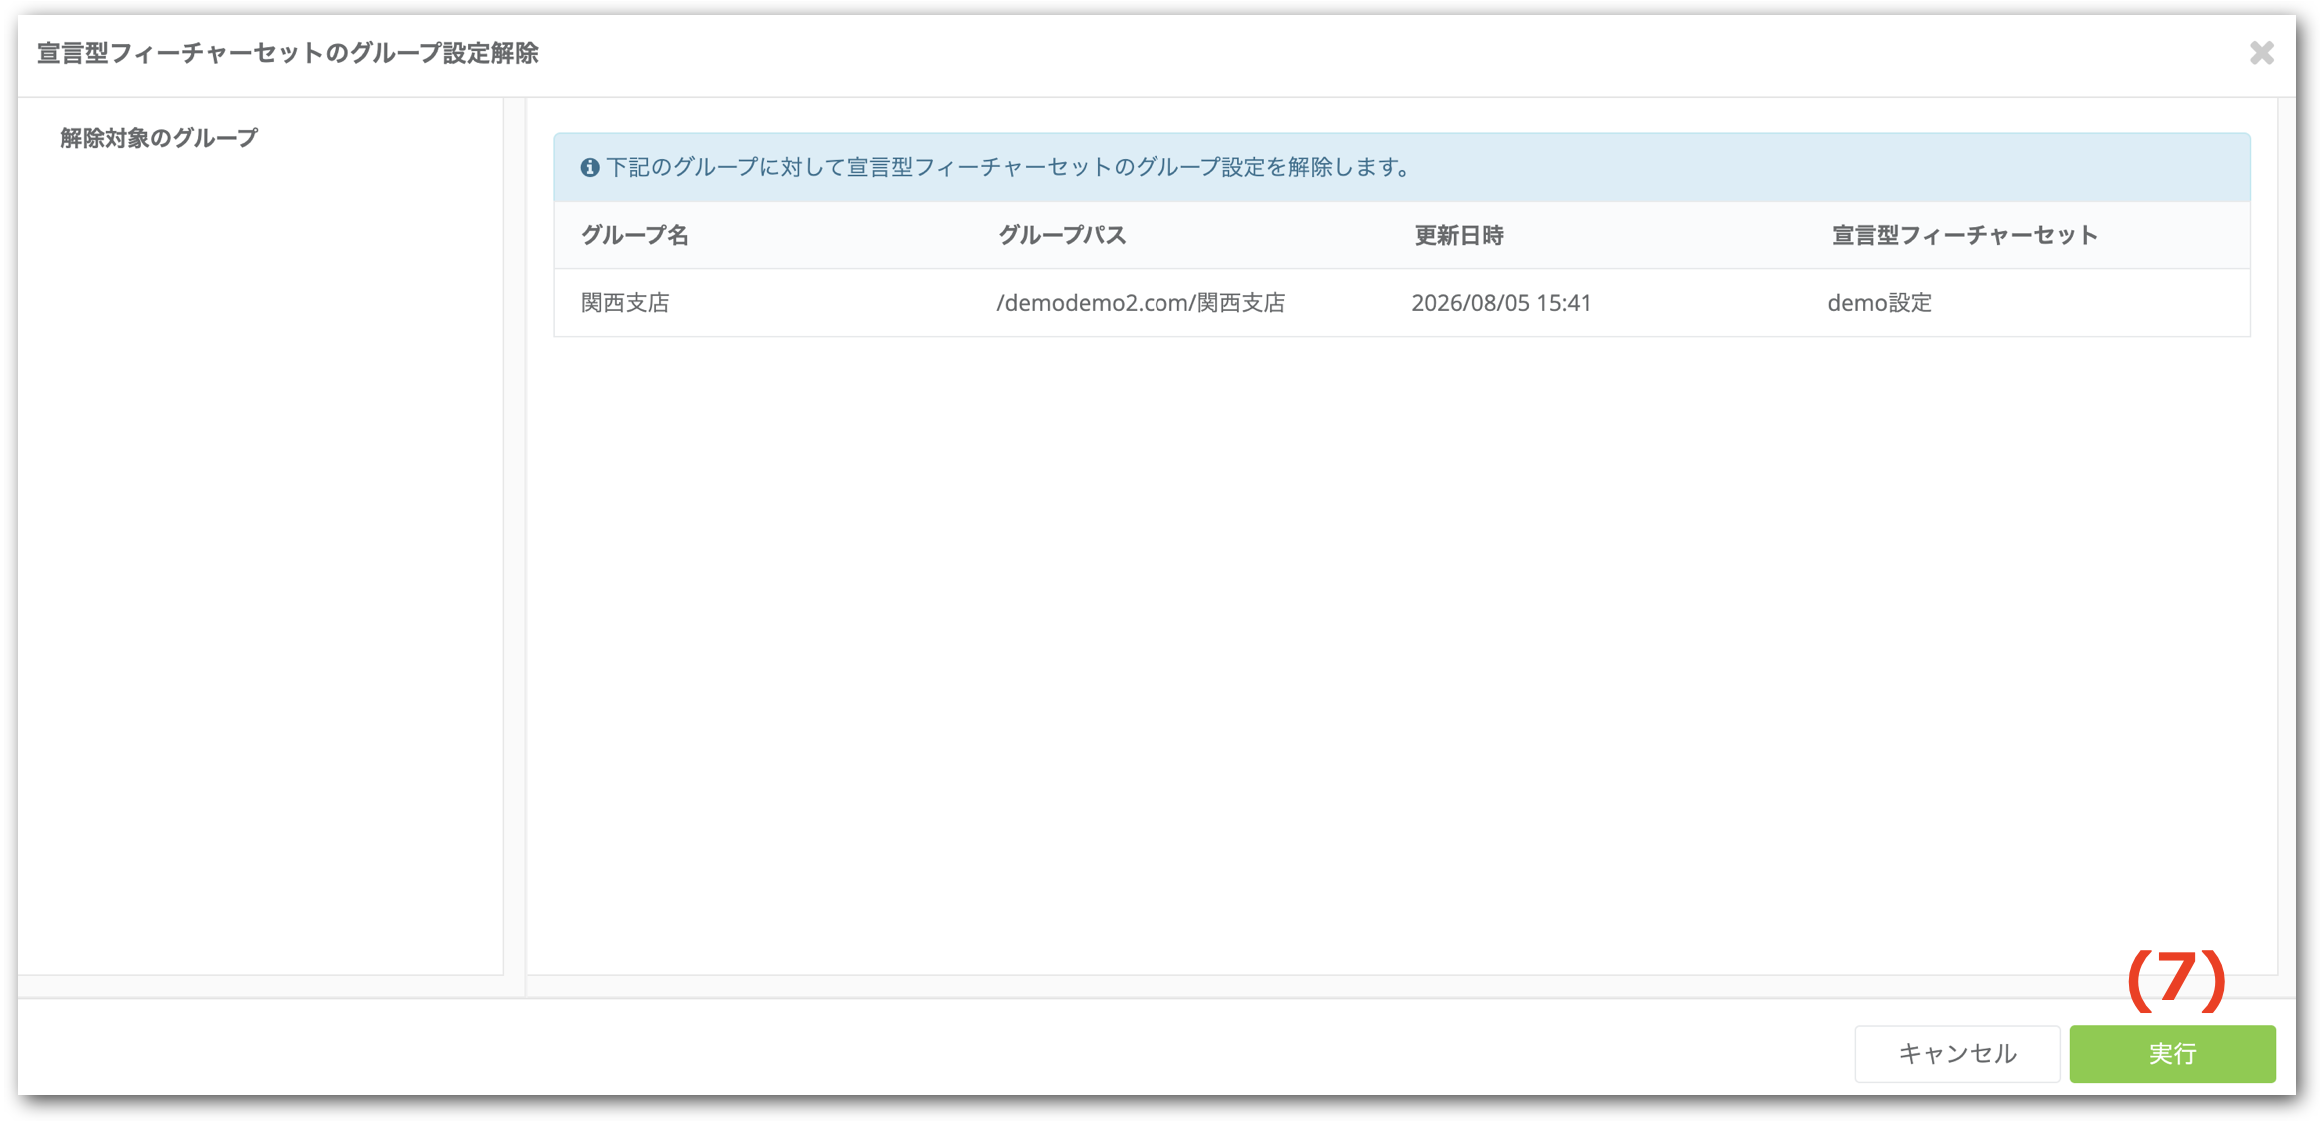The width and height of the screenshot is (2320, 1132).
Task: Close the dialog with the X icon
Action: [2261, 53]
